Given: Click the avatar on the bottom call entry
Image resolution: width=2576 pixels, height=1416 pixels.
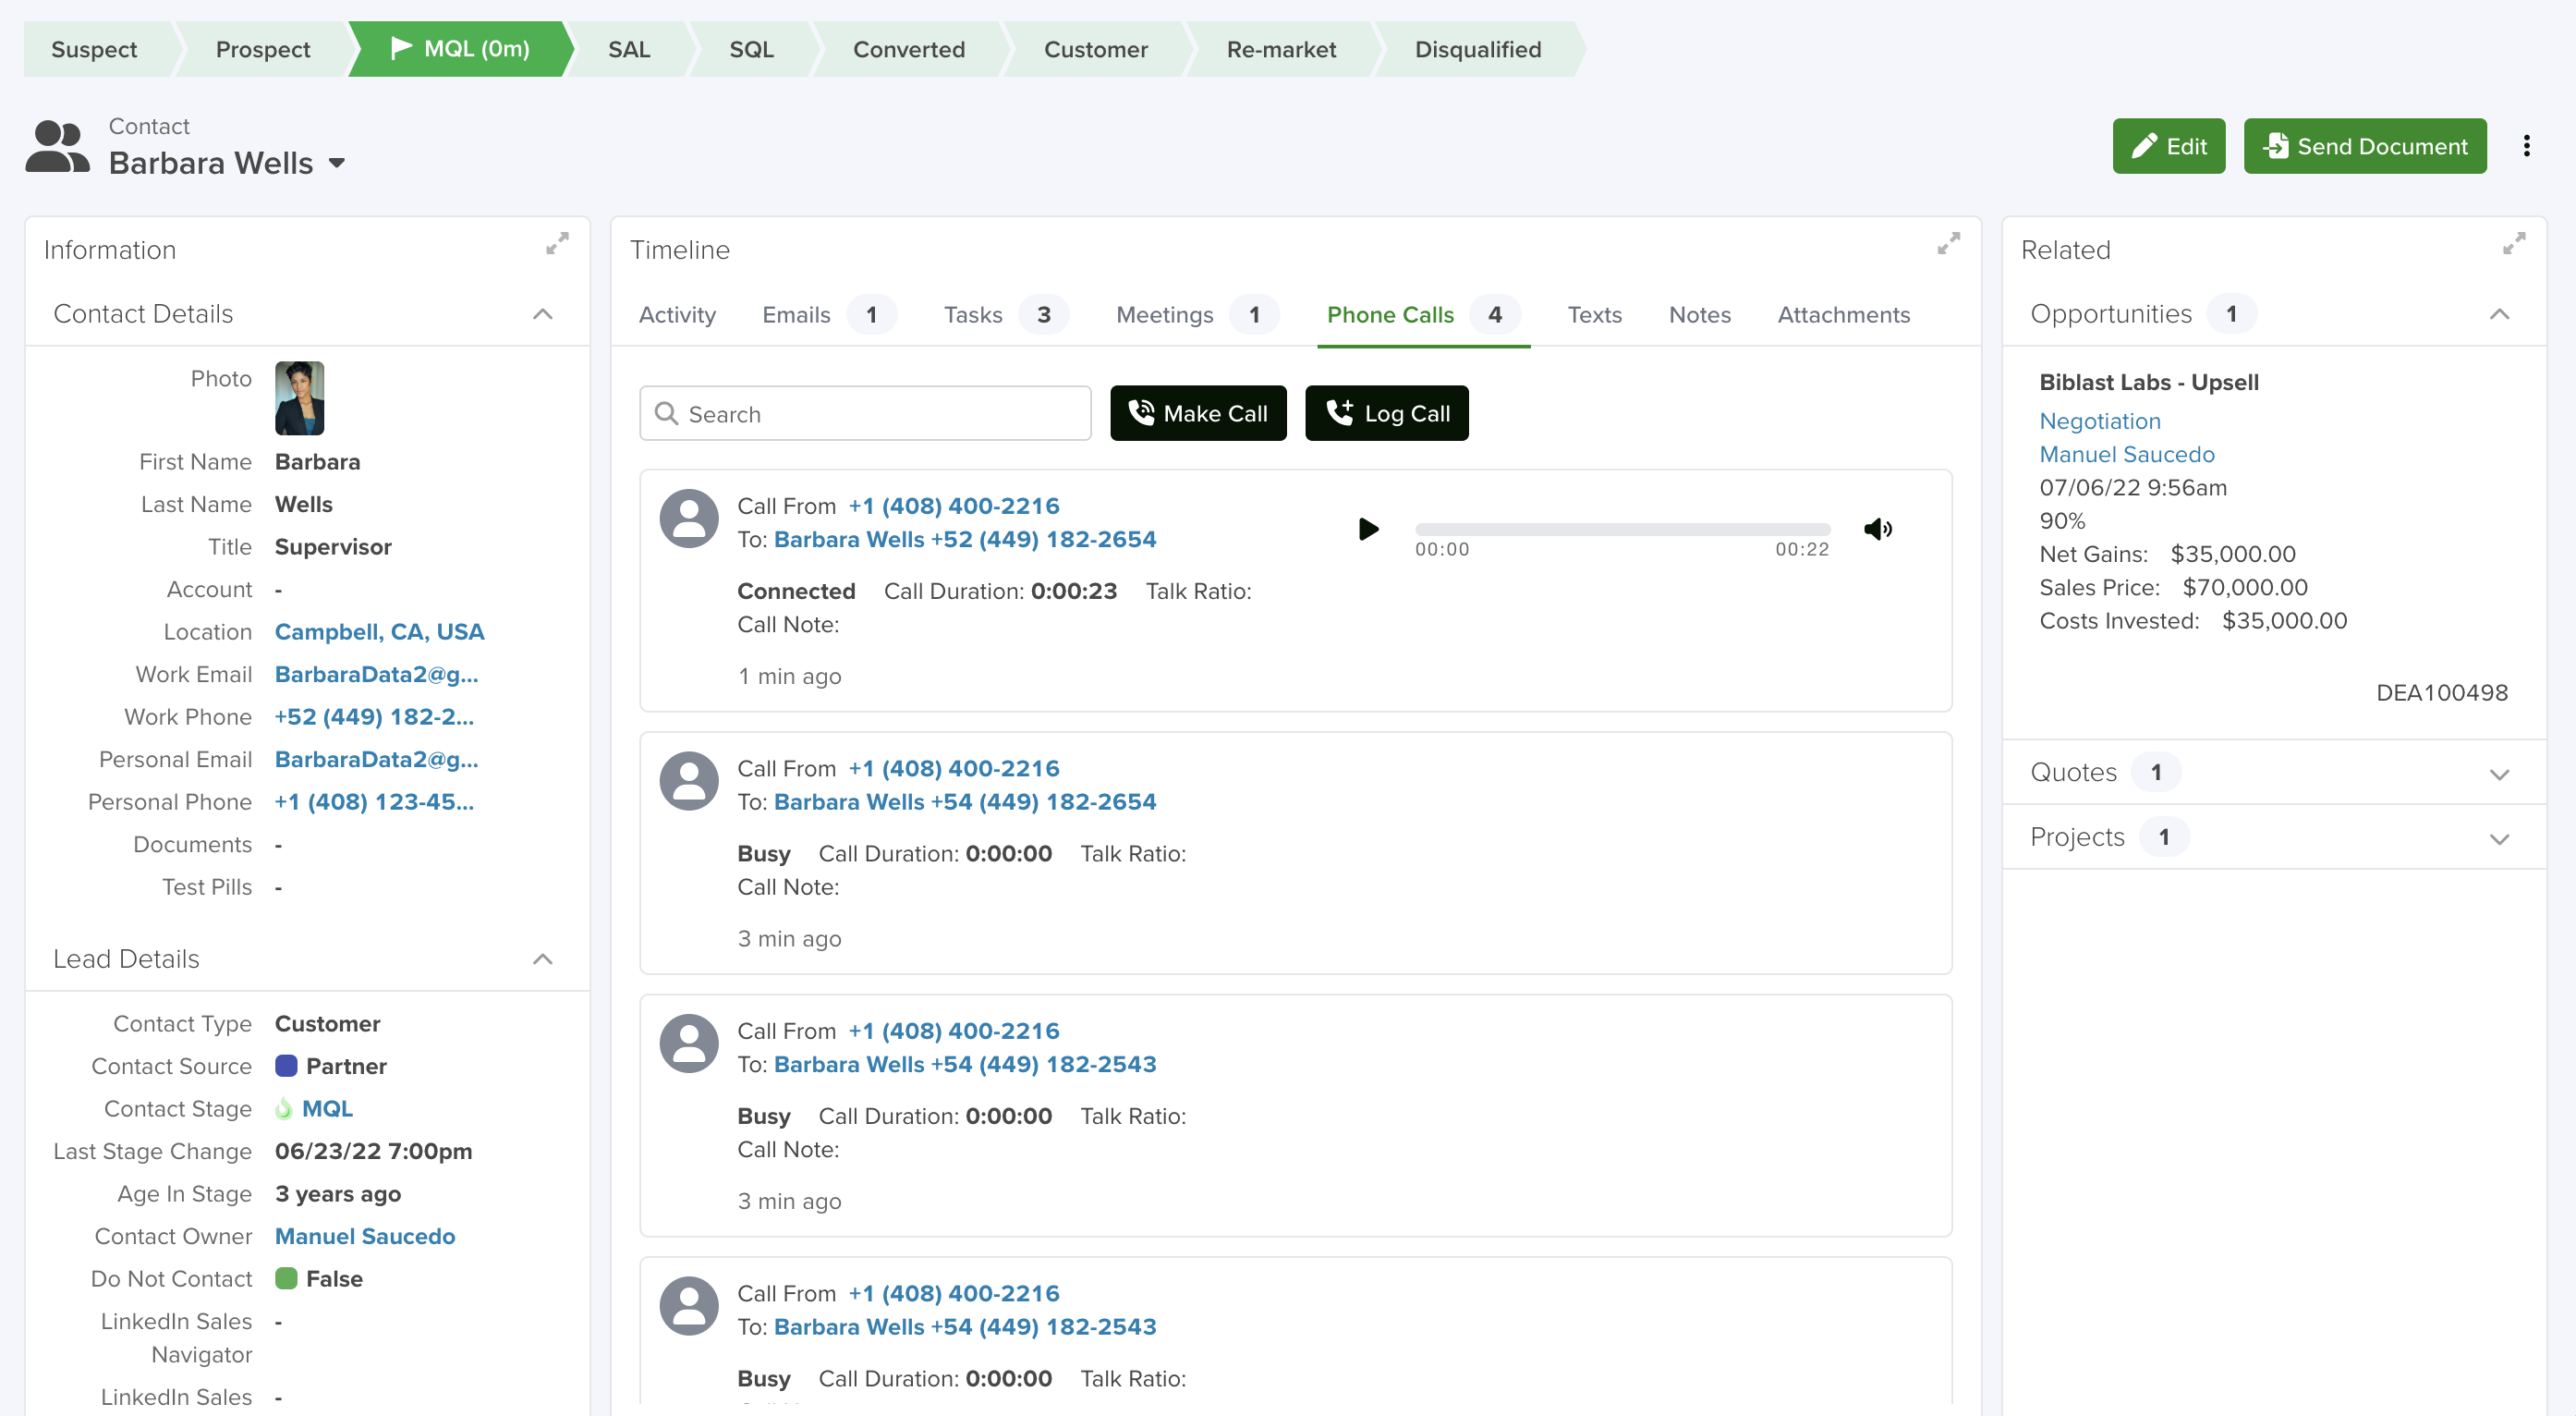Looking at the screenshot, I should pyautogui.click(x=689, y=1306).
